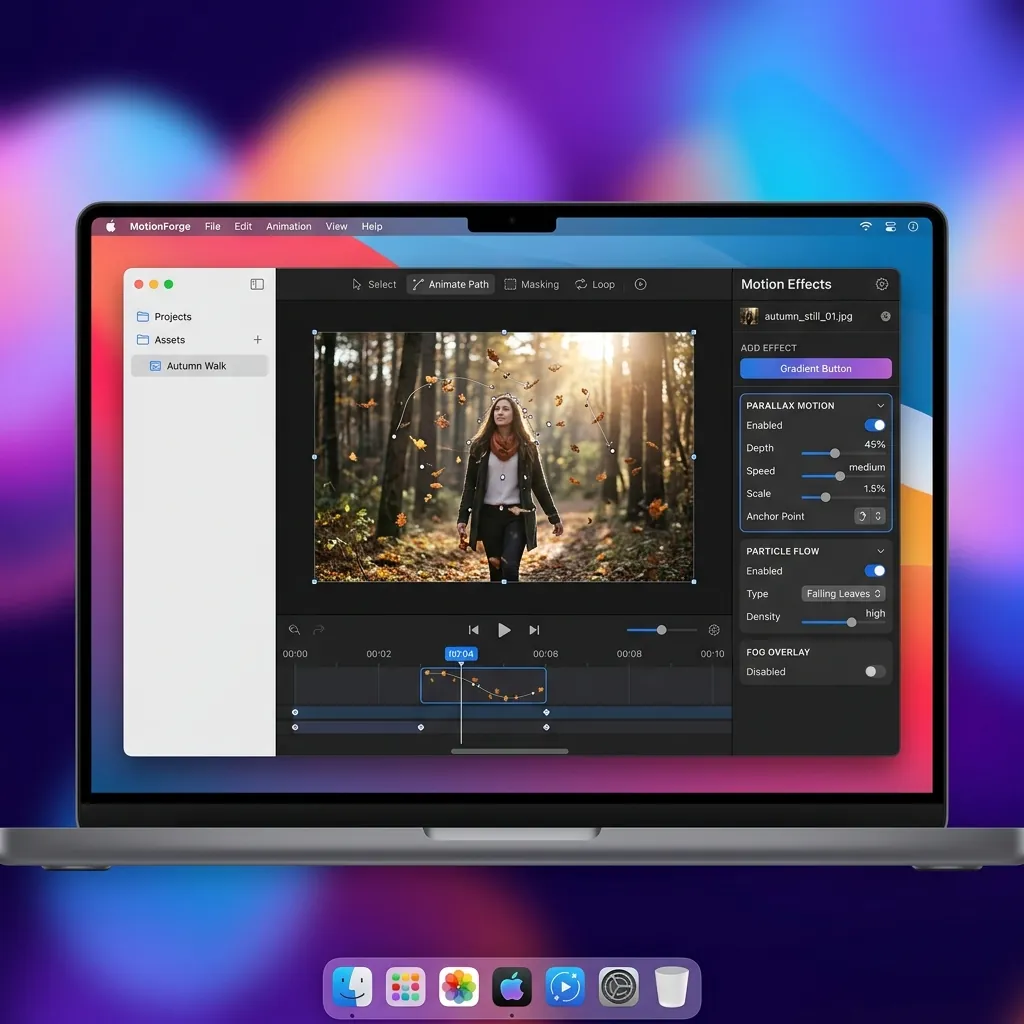The image size is (1024, 1024).
Task: Click the timeline horizontal scrollbar
Action: pyautogui.click(x=509, y=751)
